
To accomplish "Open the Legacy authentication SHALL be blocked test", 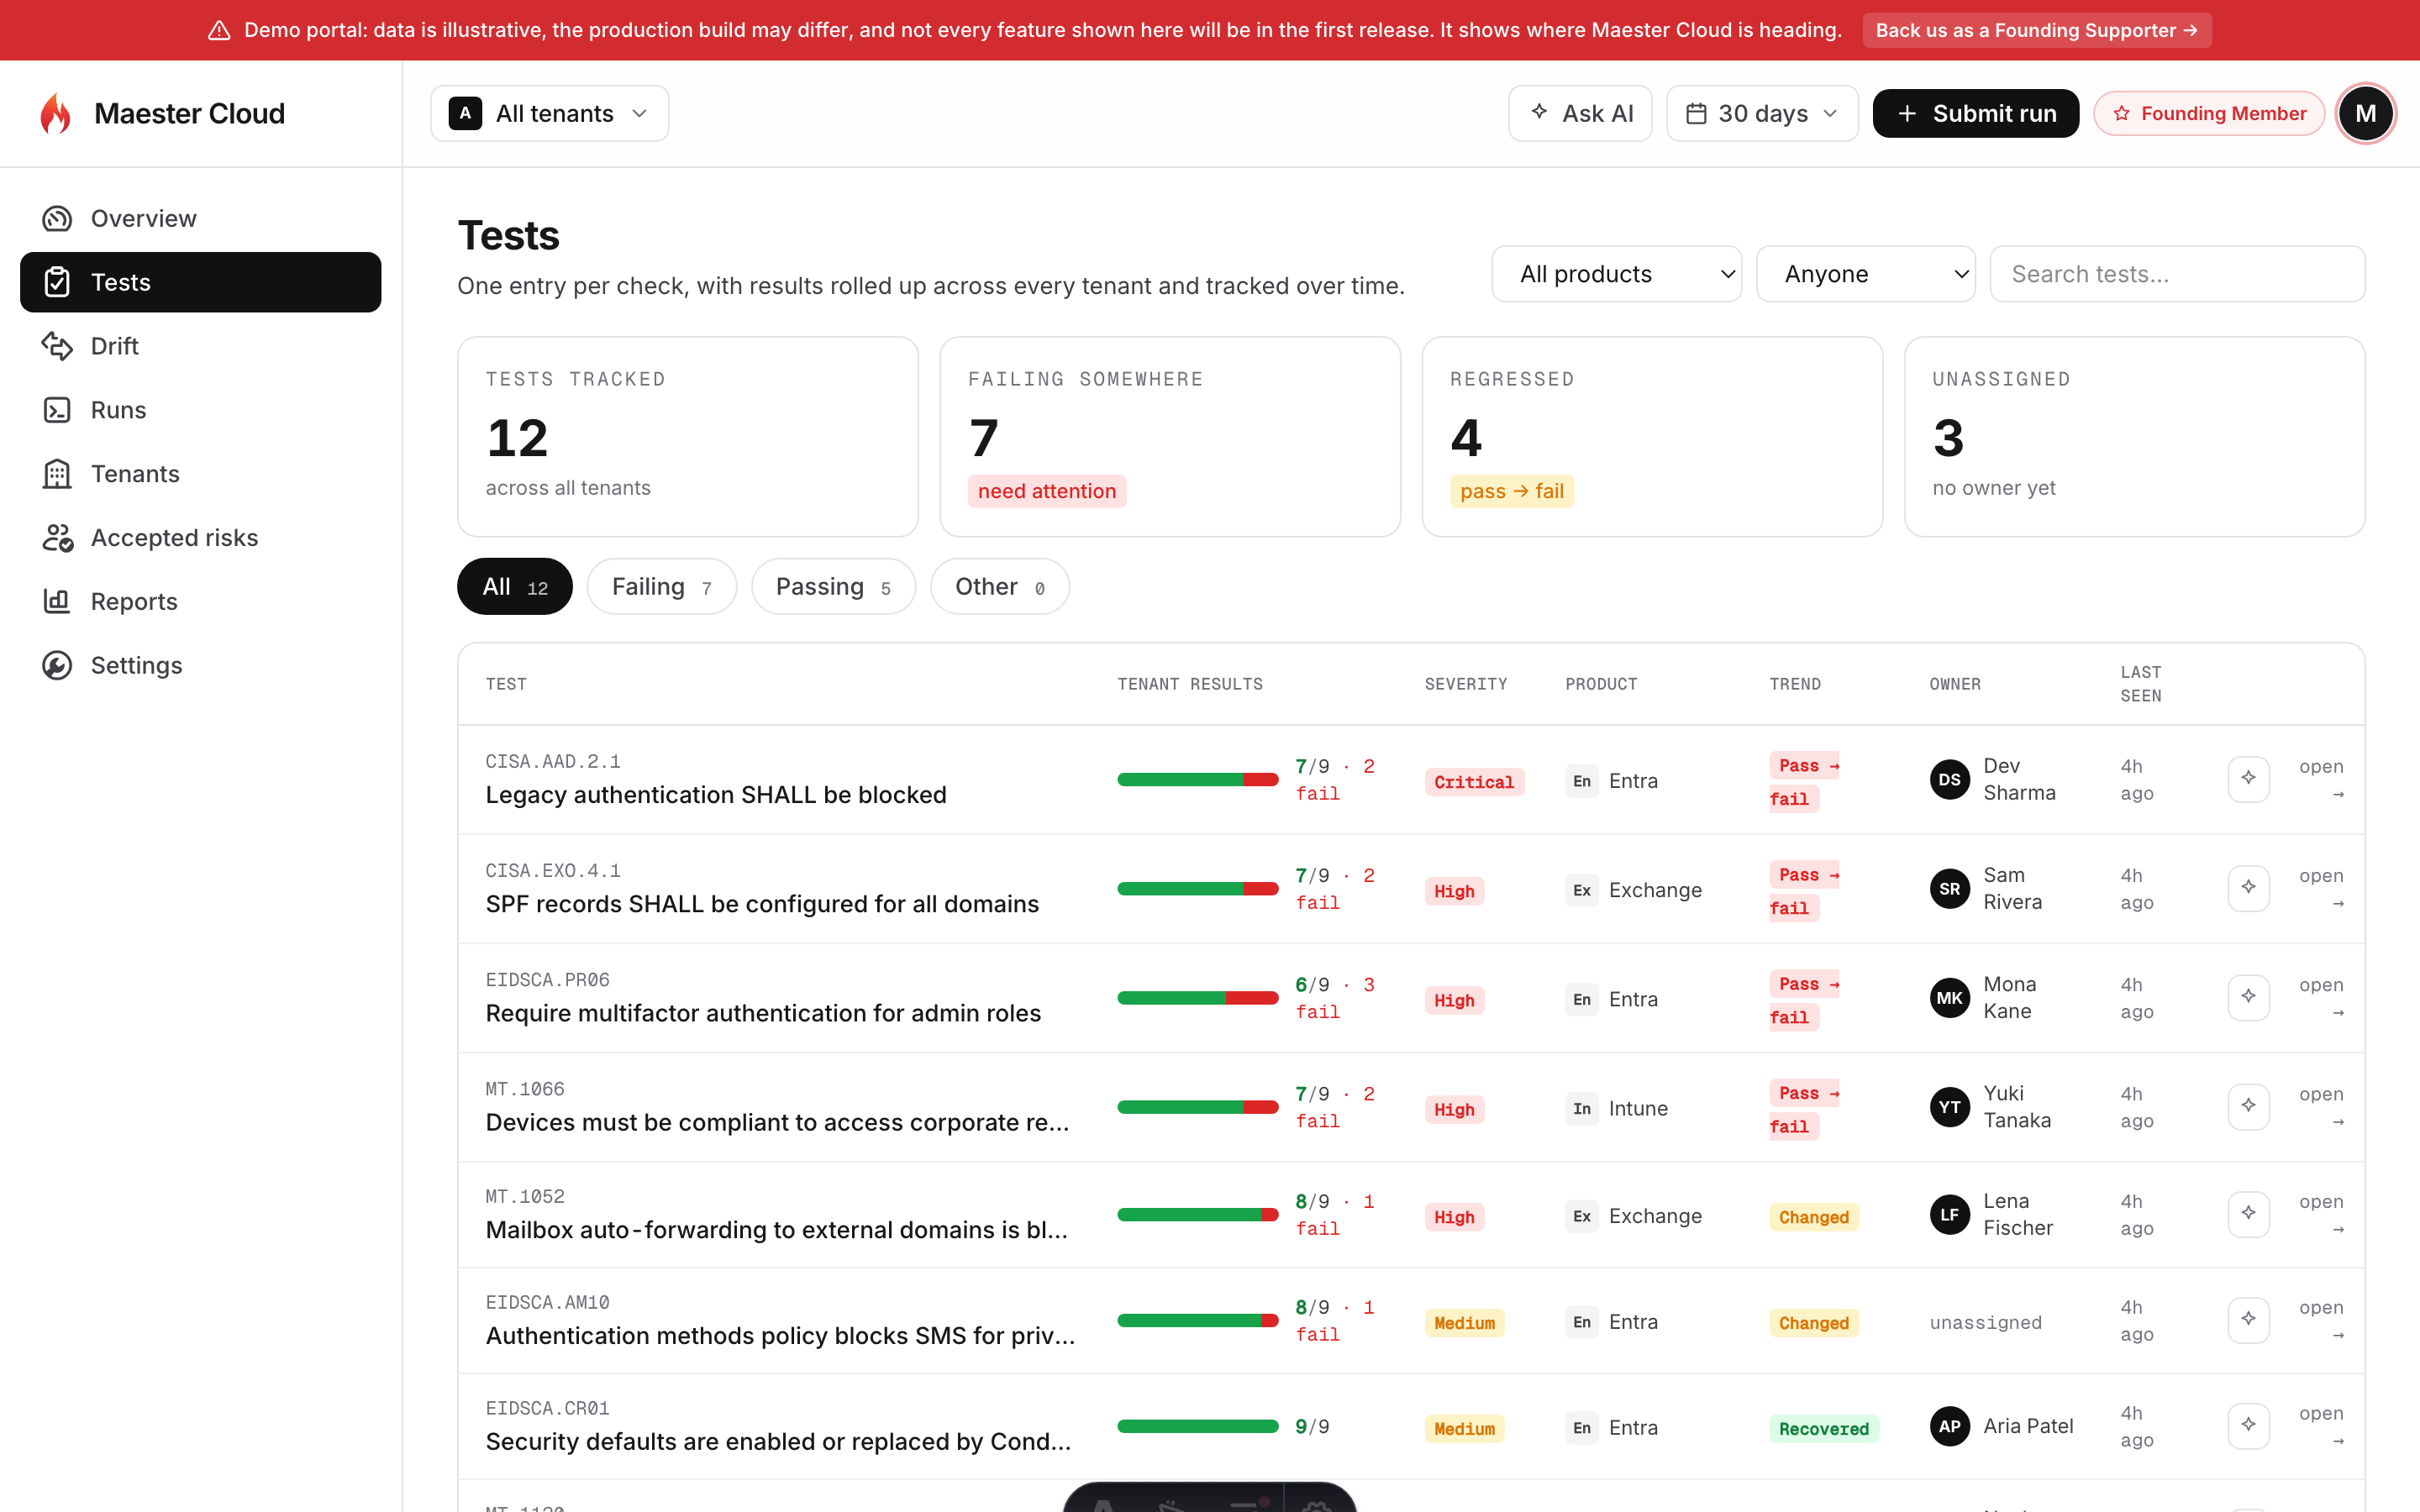I will pos(716,795).
